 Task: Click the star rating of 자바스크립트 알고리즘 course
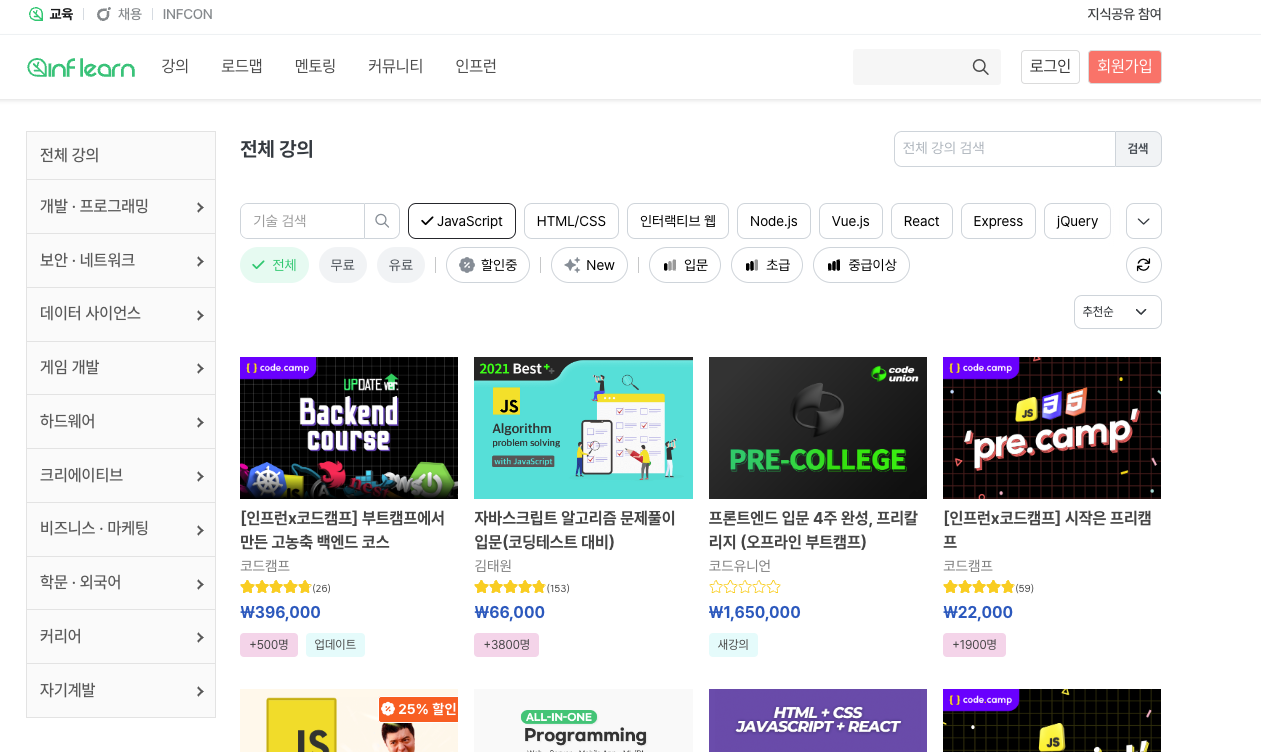510,587
